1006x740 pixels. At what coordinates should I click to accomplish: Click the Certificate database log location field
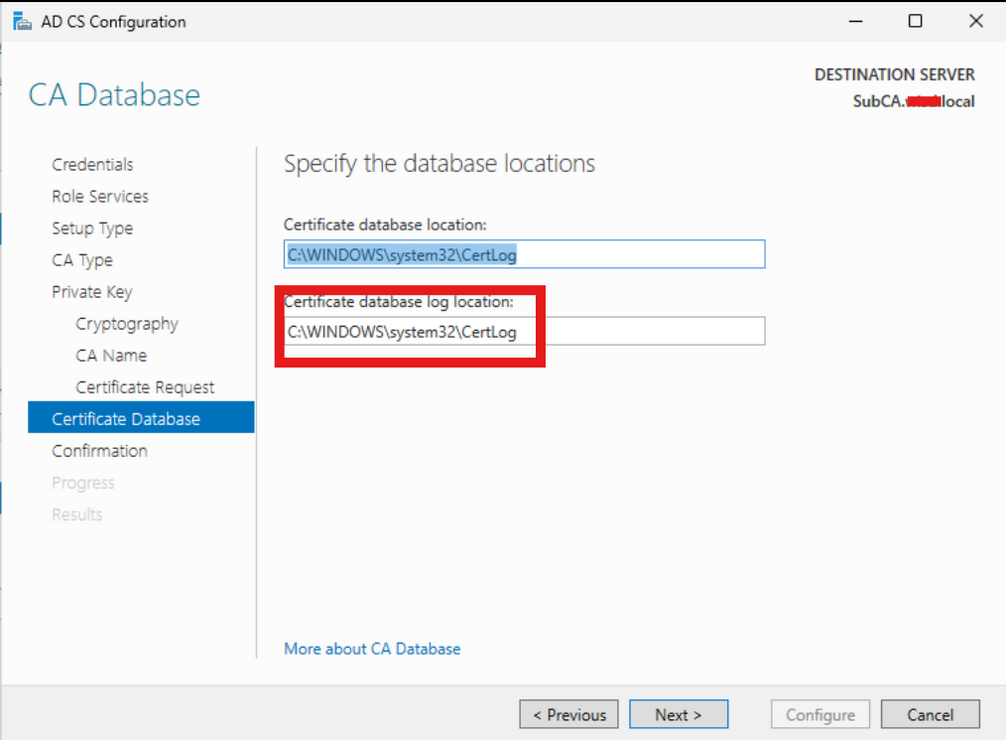click(x=524, y=332)
